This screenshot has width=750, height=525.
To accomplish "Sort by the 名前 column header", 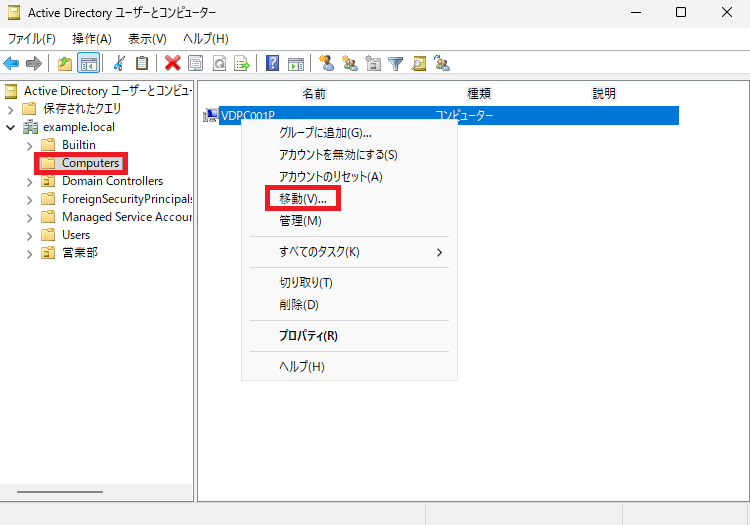I will point(314,93).
